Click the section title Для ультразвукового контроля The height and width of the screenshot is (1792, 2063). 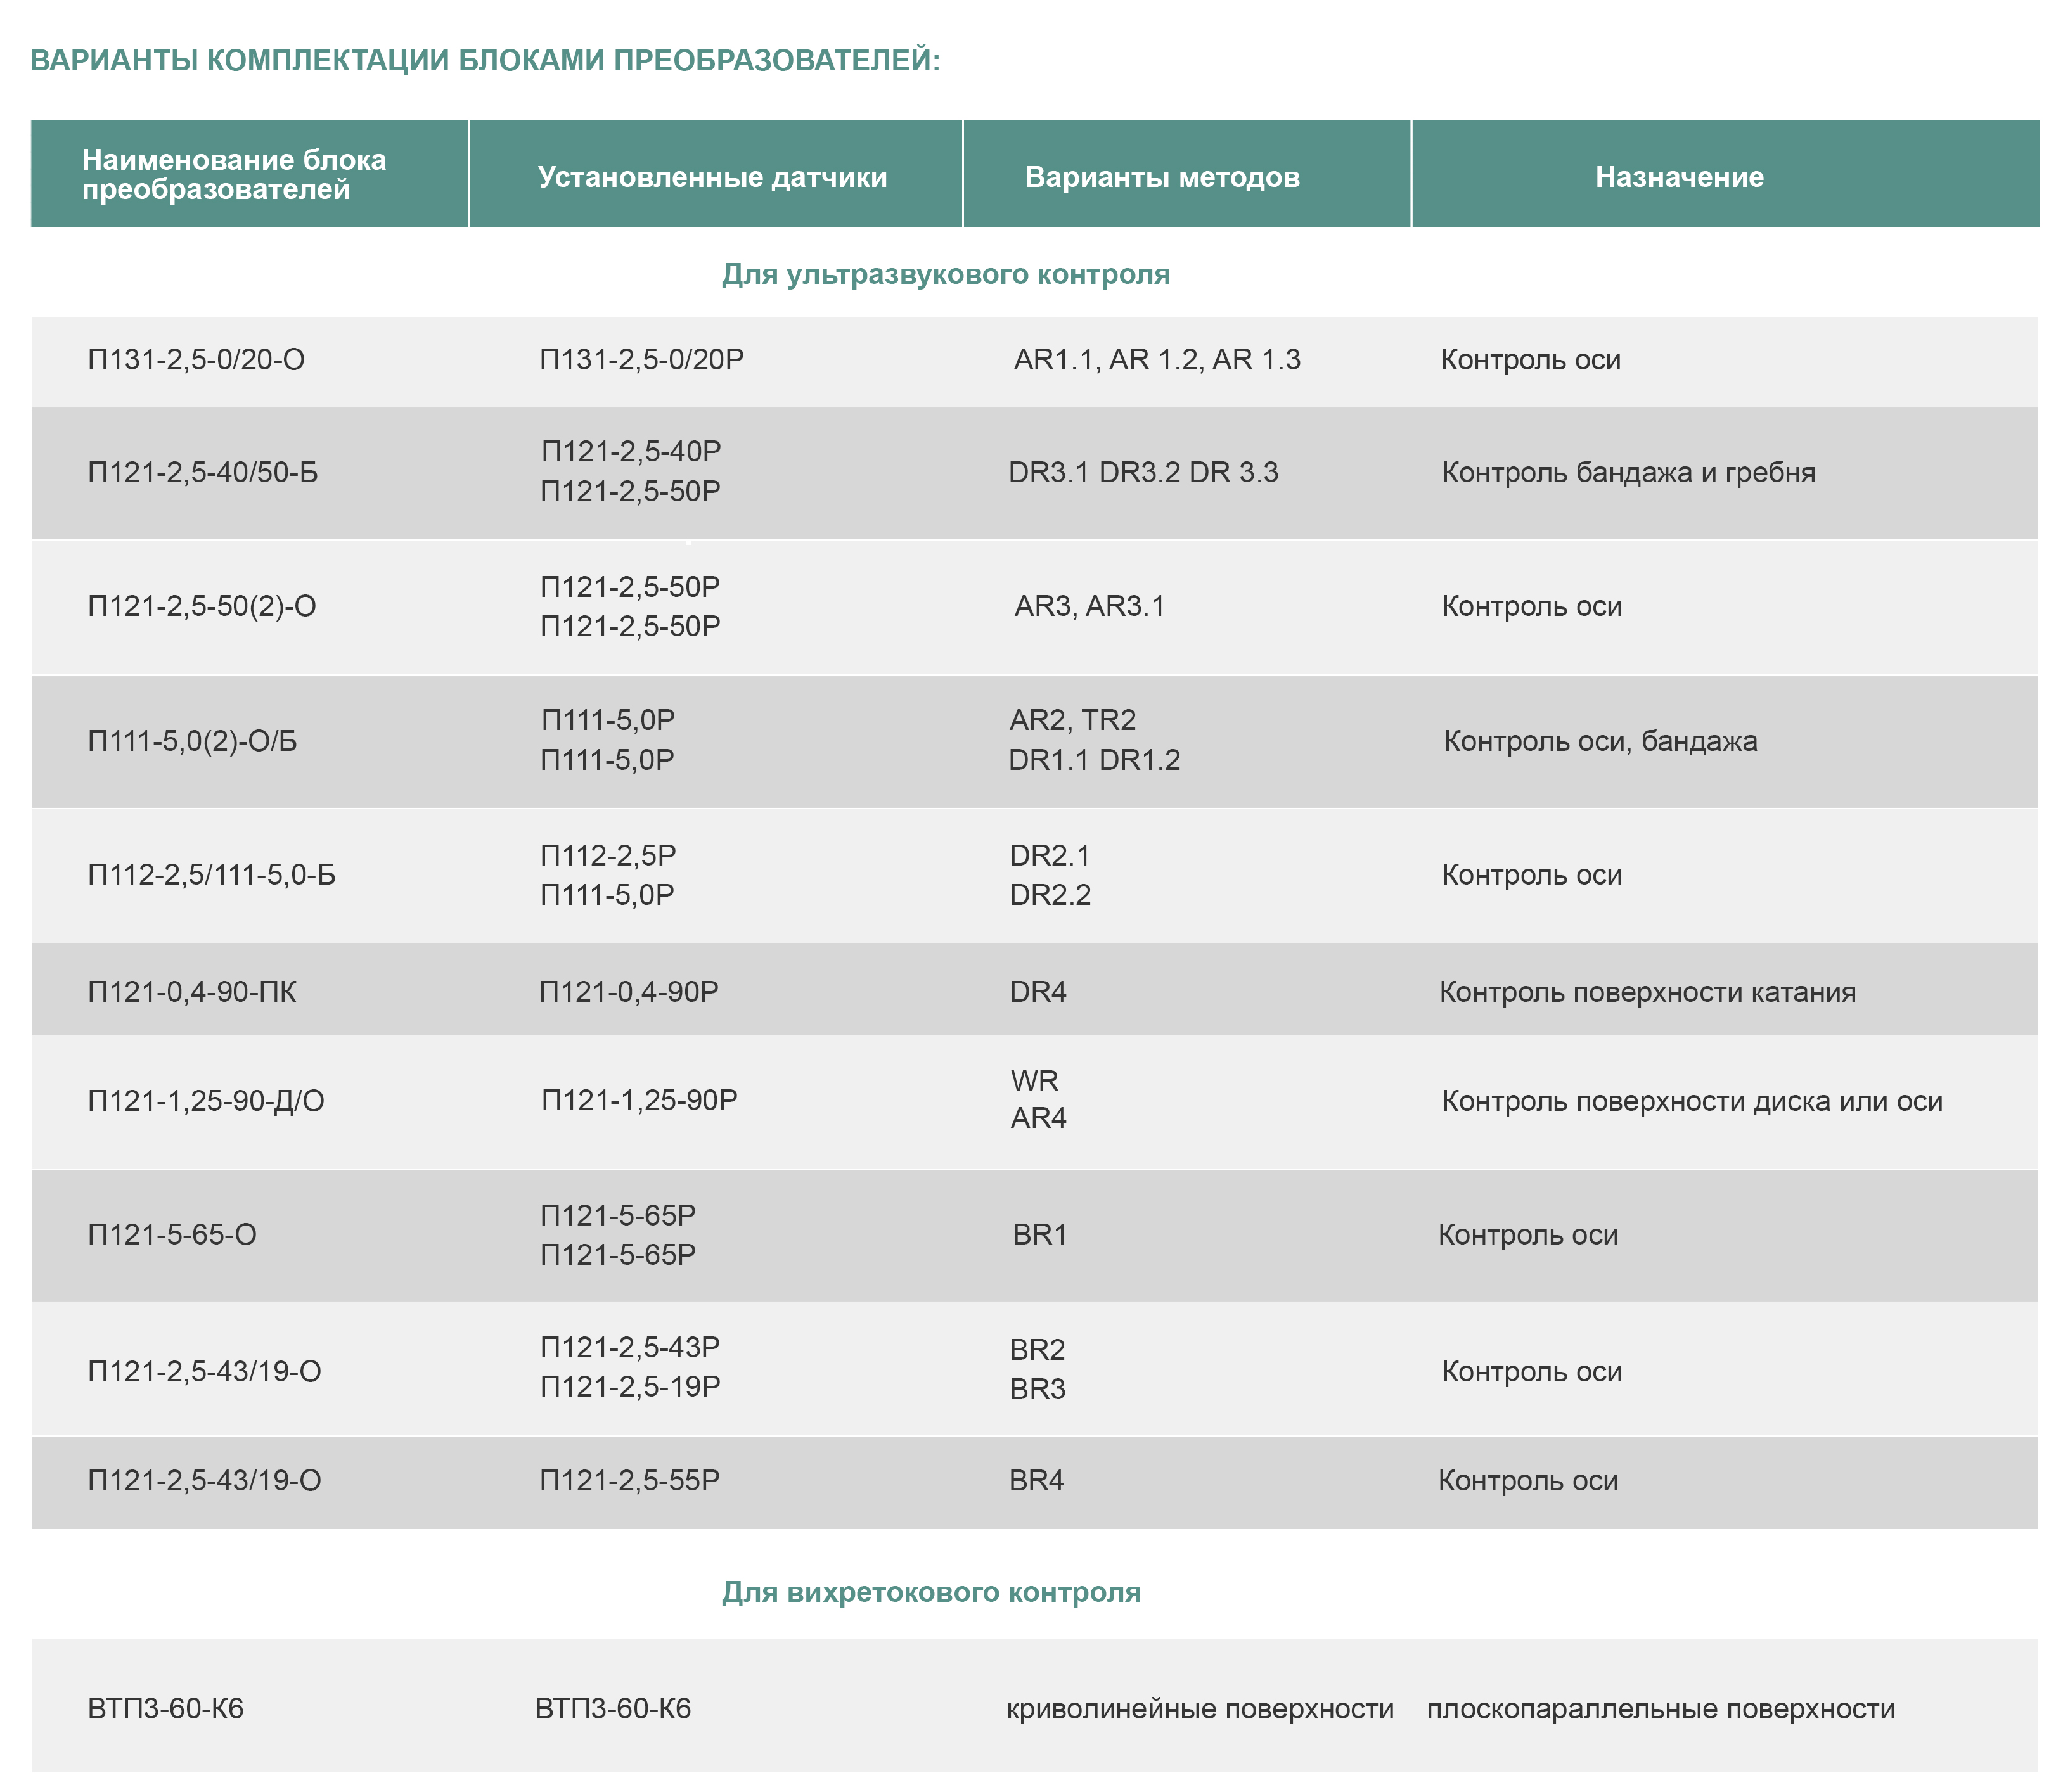point(946,274)
